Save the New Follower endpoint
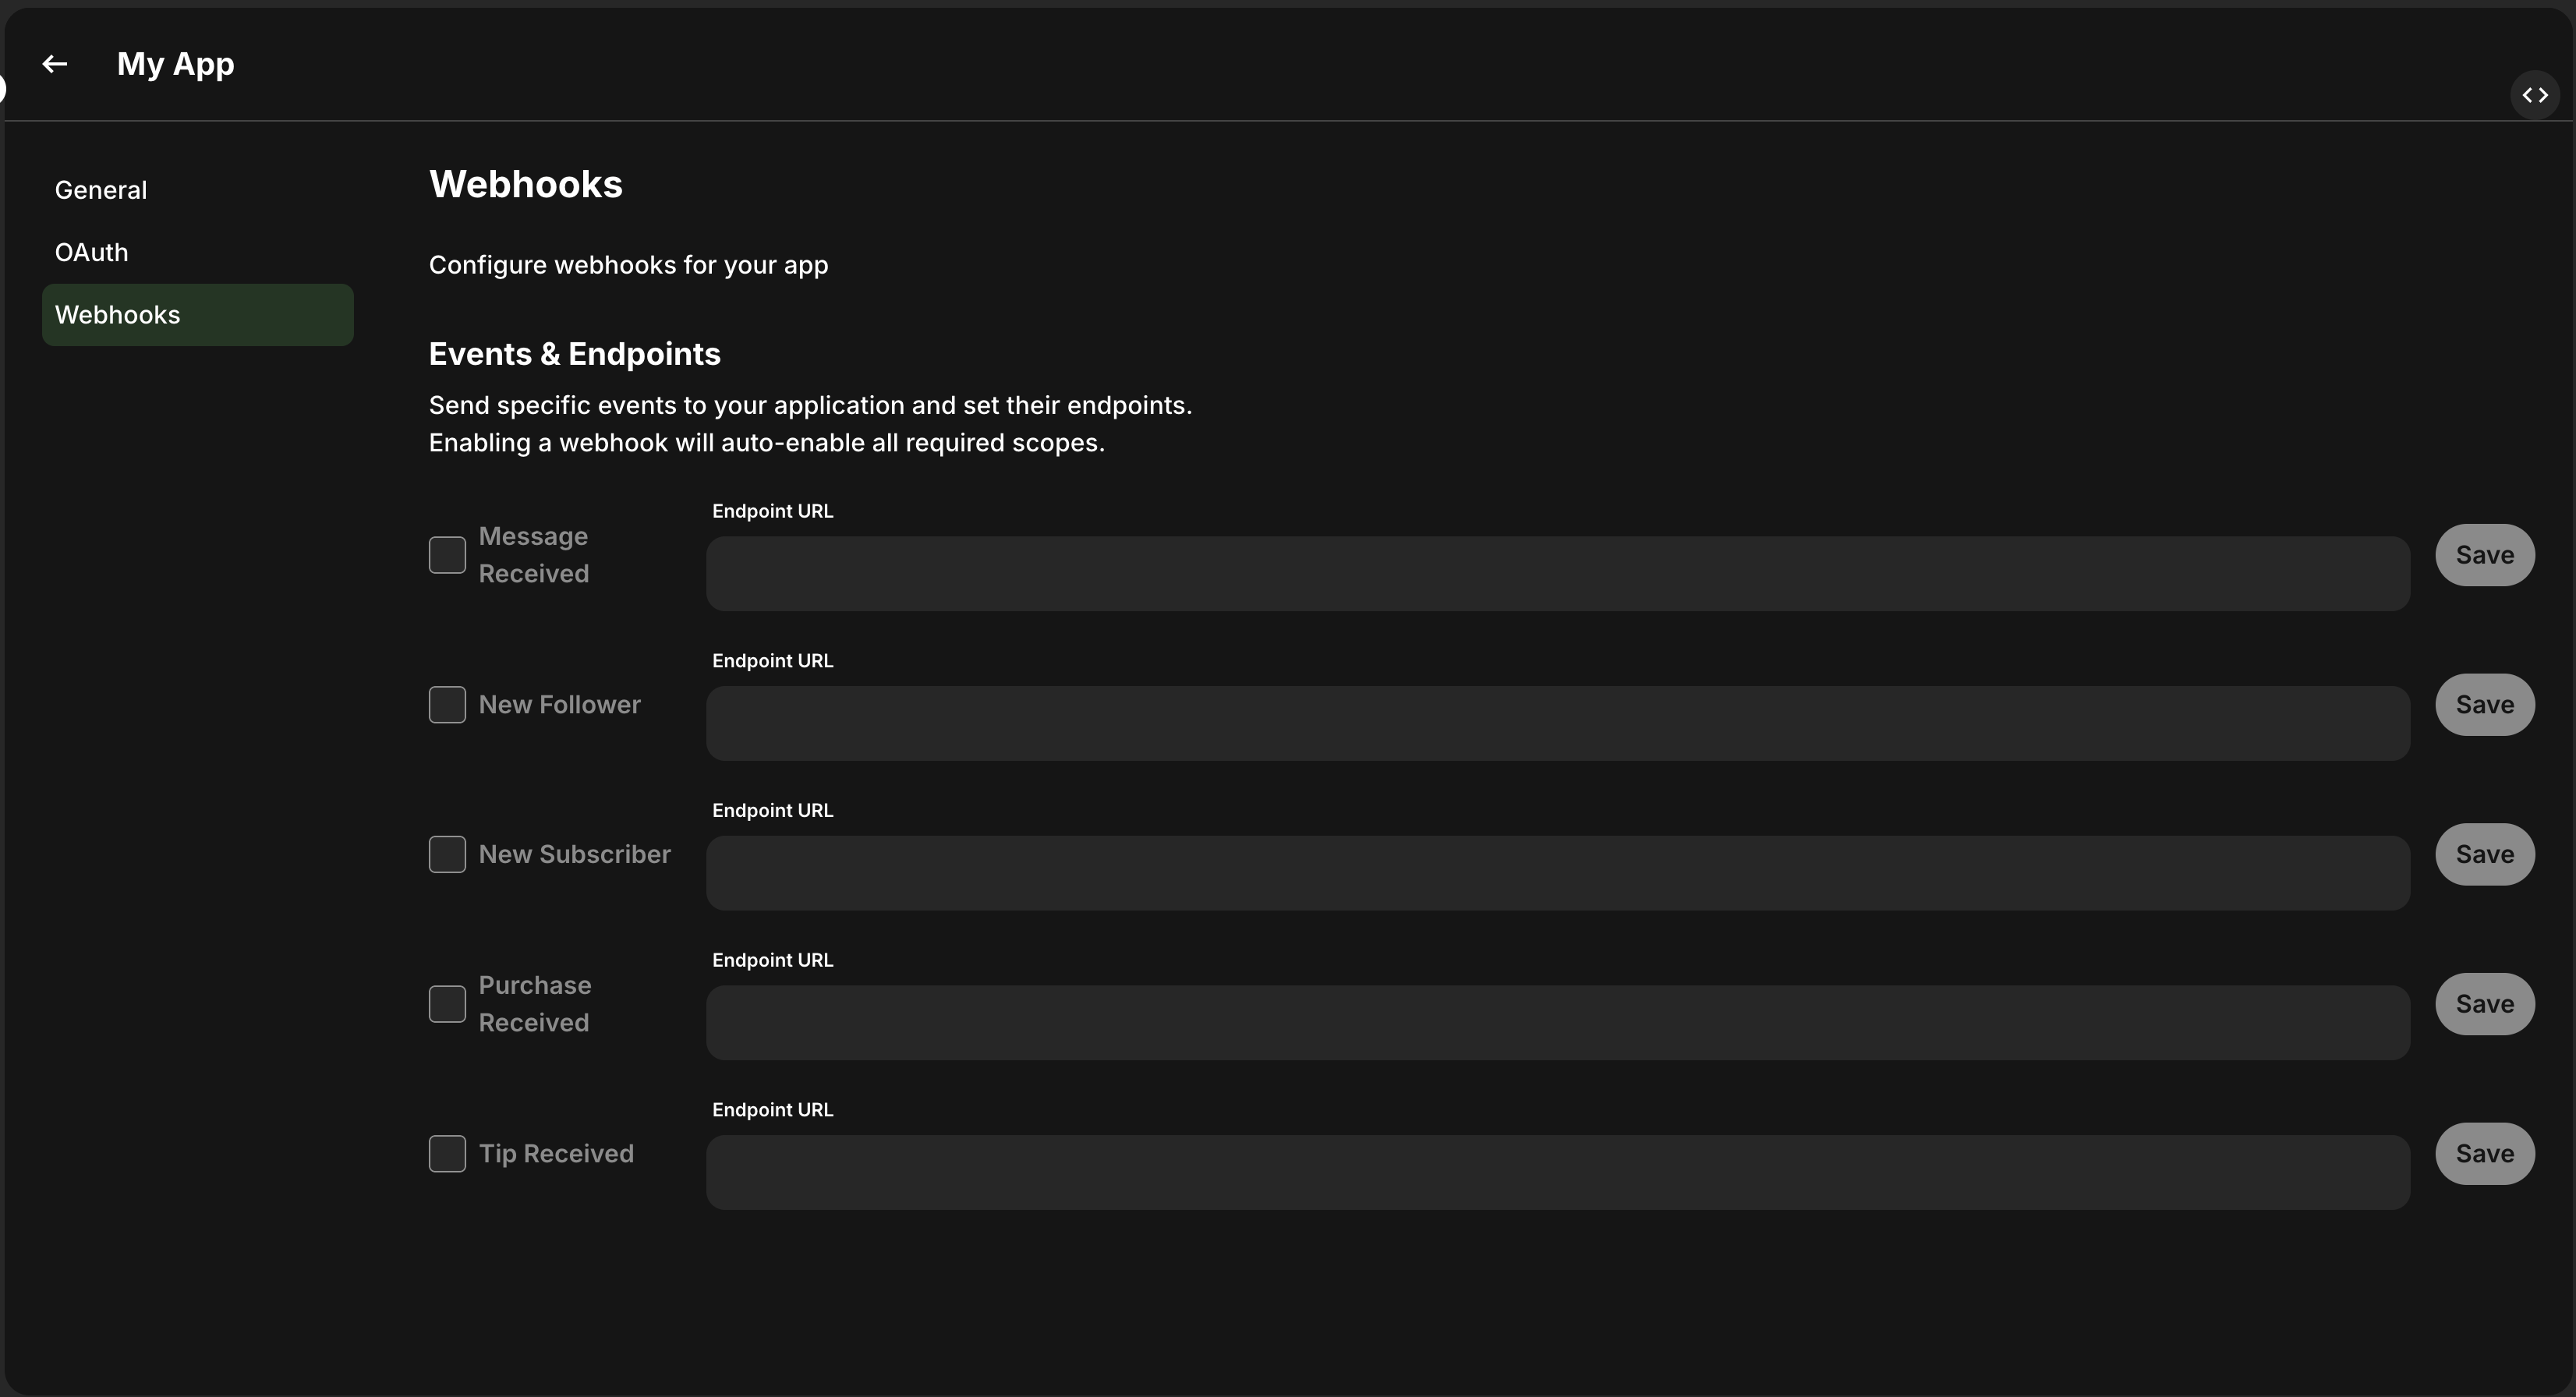Image resolution: width=2576 pixels, height=1397 pixels. pos(2485,704)
